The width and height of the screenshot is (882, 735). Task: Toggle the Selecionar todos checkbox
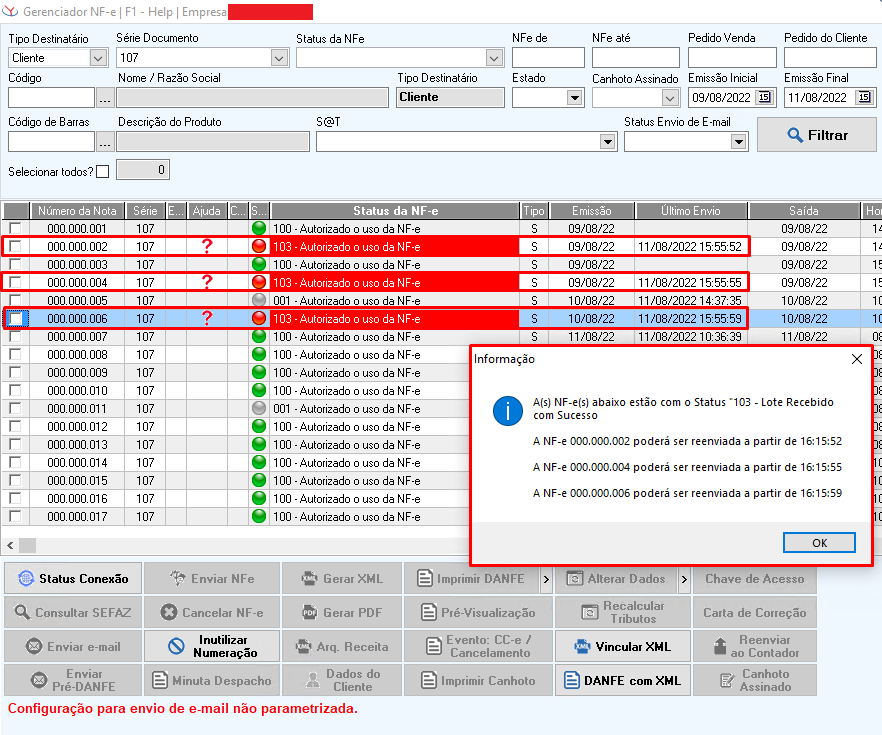pyautogui.click(x=102, y=171)
